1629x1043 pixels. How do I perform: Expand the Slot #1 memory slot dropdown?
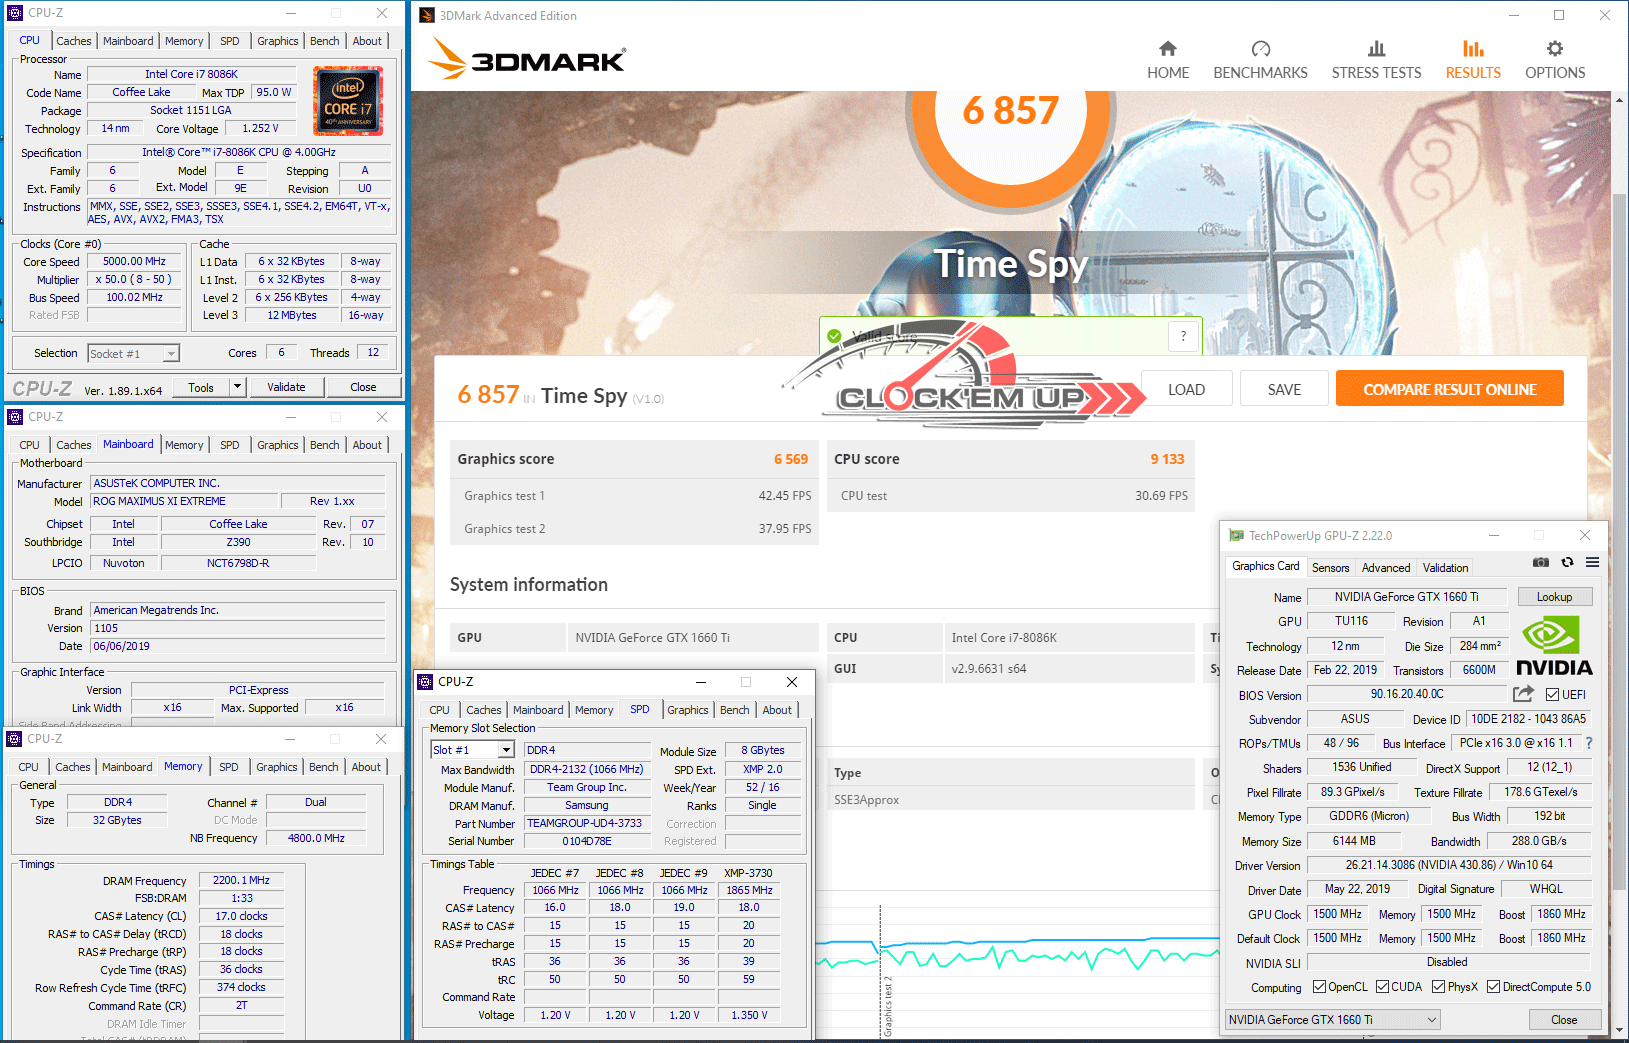click(506, 750)
